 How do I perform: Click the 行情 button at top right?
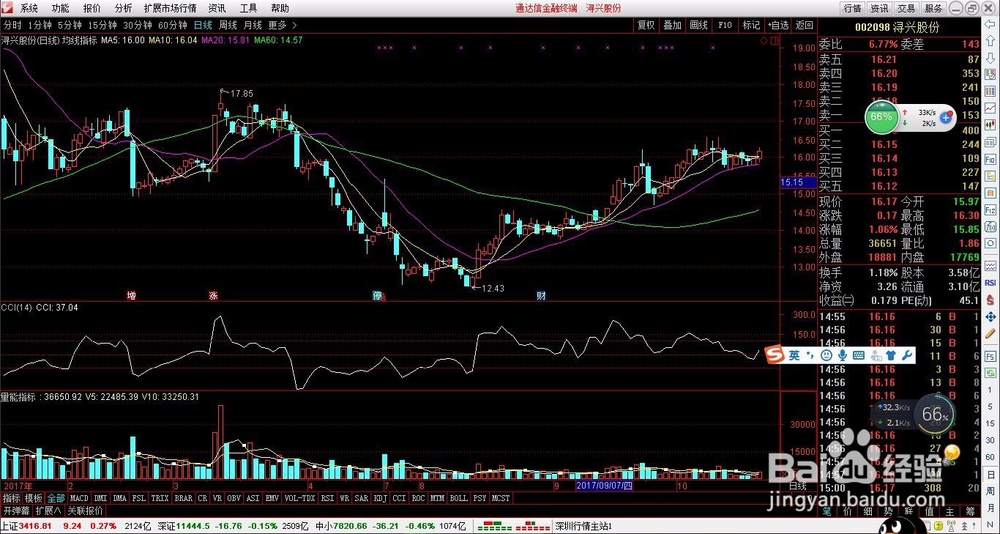coord(852,8)
